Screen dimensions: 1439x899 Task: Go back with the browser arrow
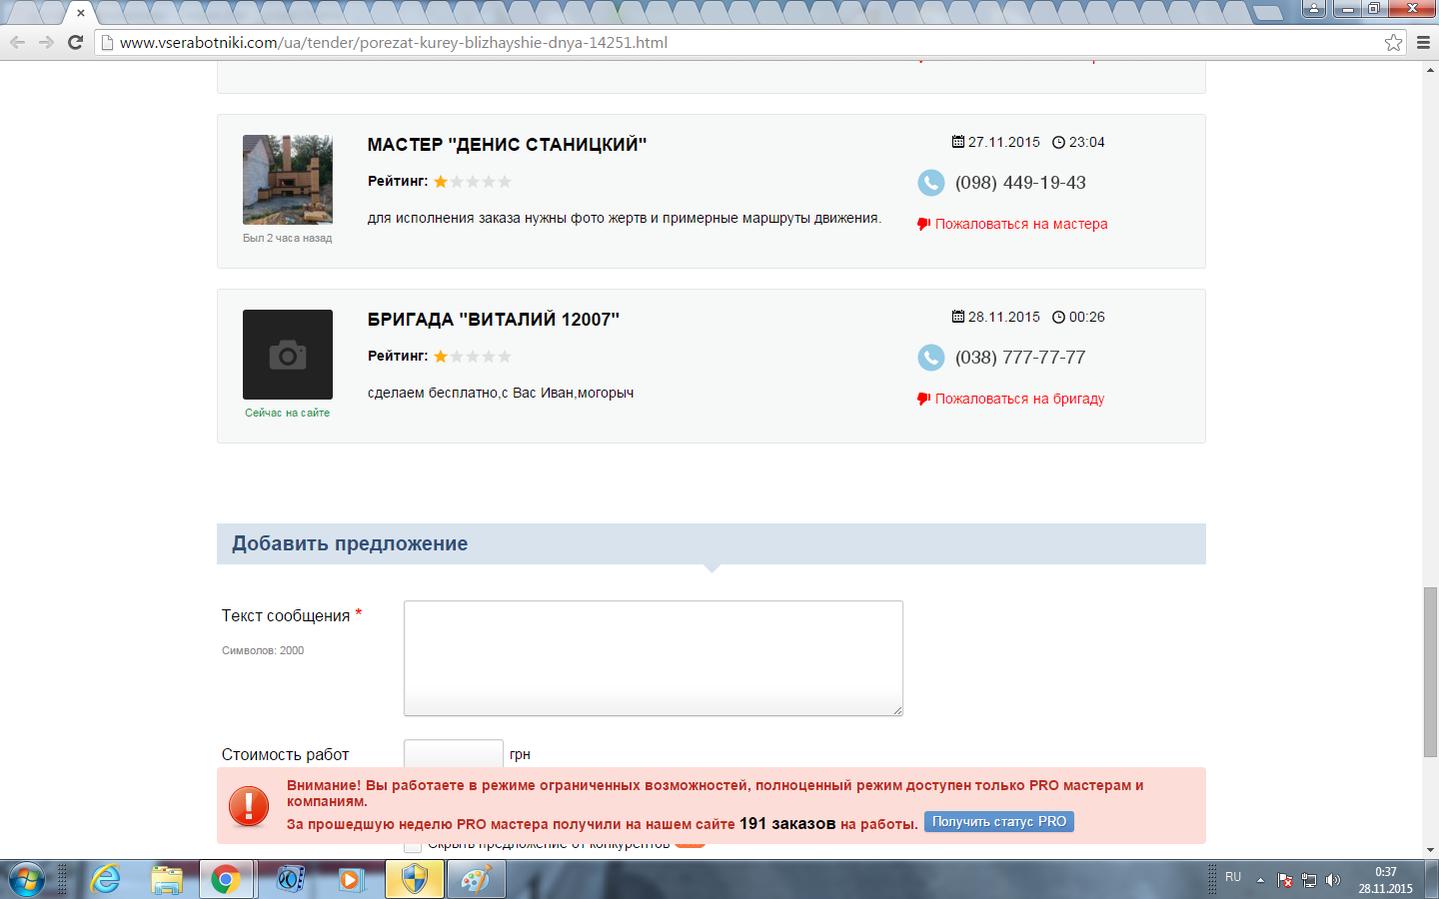[17, 42]
